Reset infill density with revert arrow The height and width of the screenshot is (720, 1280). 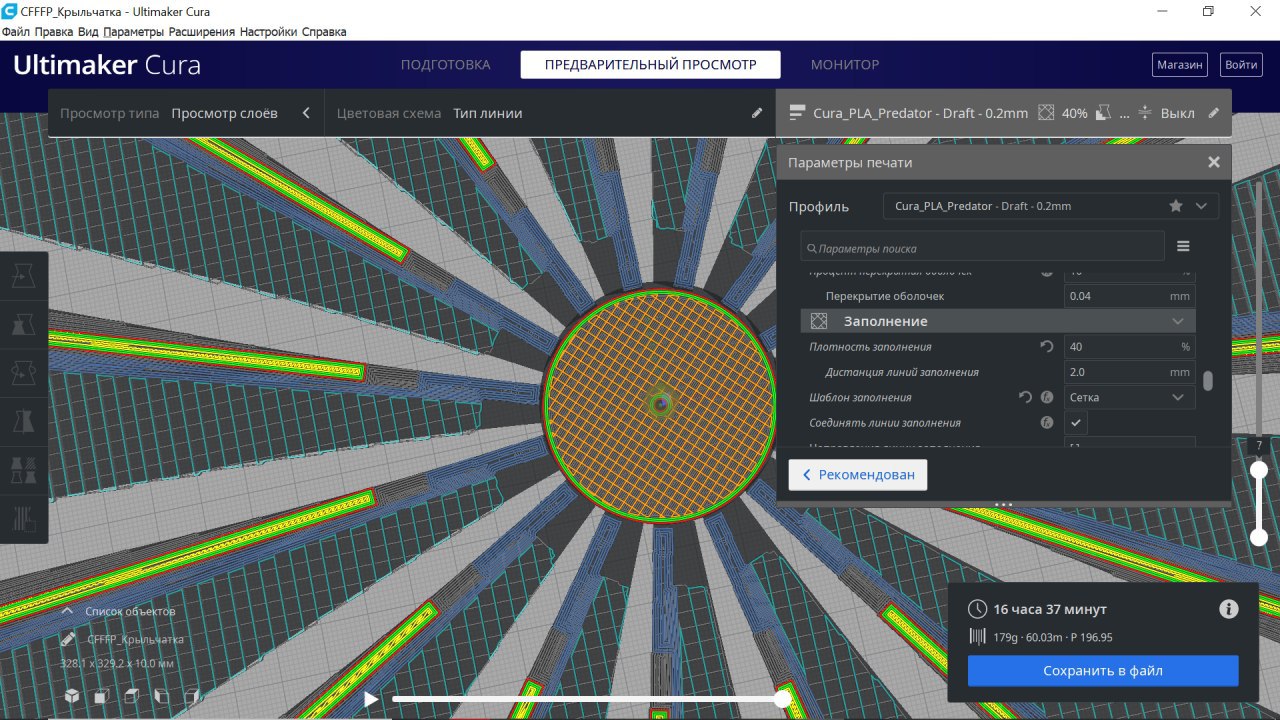1047,347
